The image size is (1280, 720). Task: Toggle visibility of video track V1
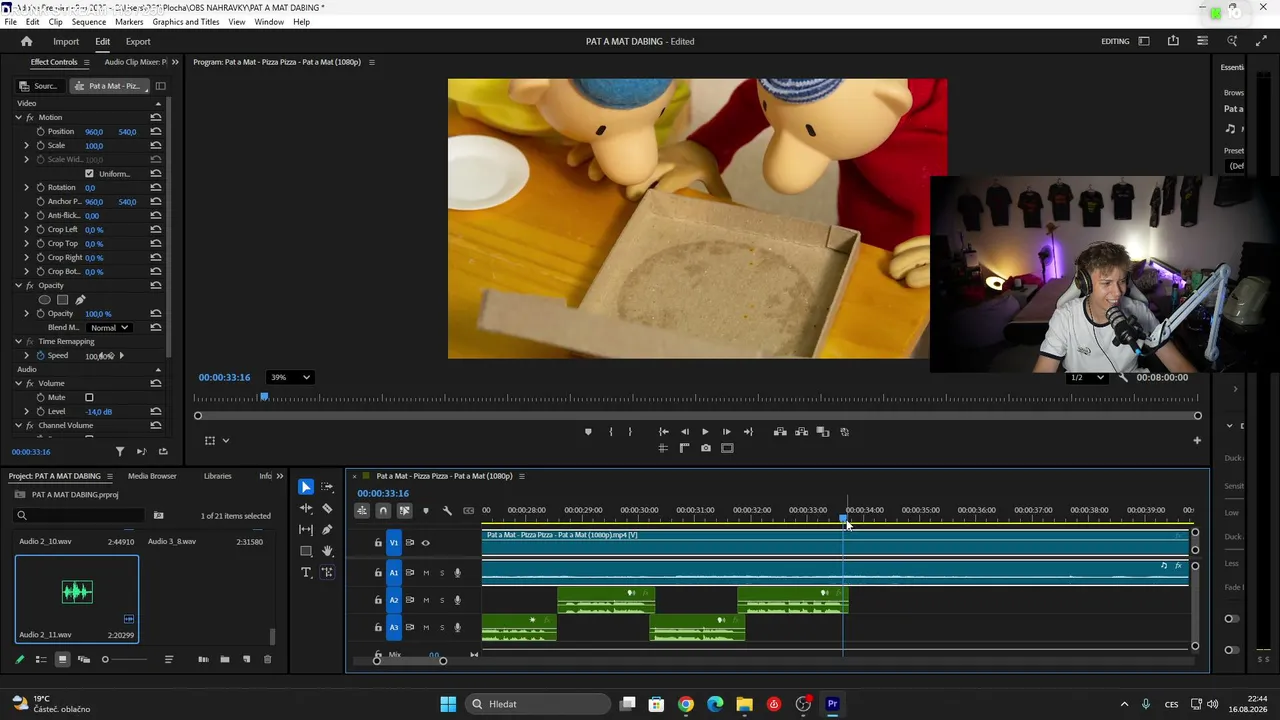[425, 543]
